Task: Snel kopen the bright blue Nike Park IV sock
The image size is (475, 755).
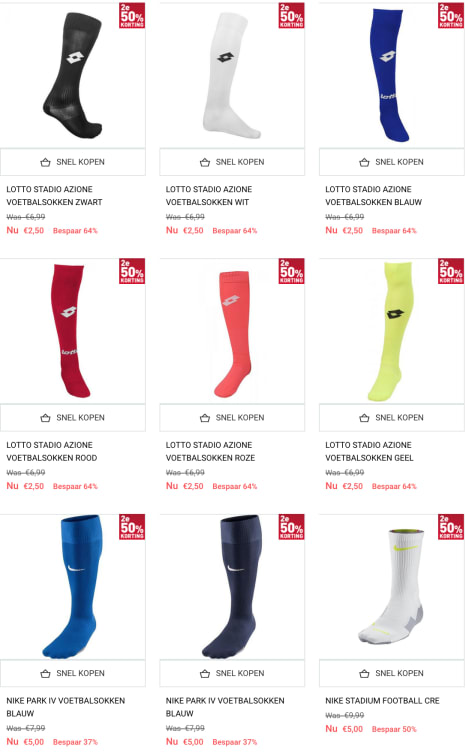Action: pos(73,674)
